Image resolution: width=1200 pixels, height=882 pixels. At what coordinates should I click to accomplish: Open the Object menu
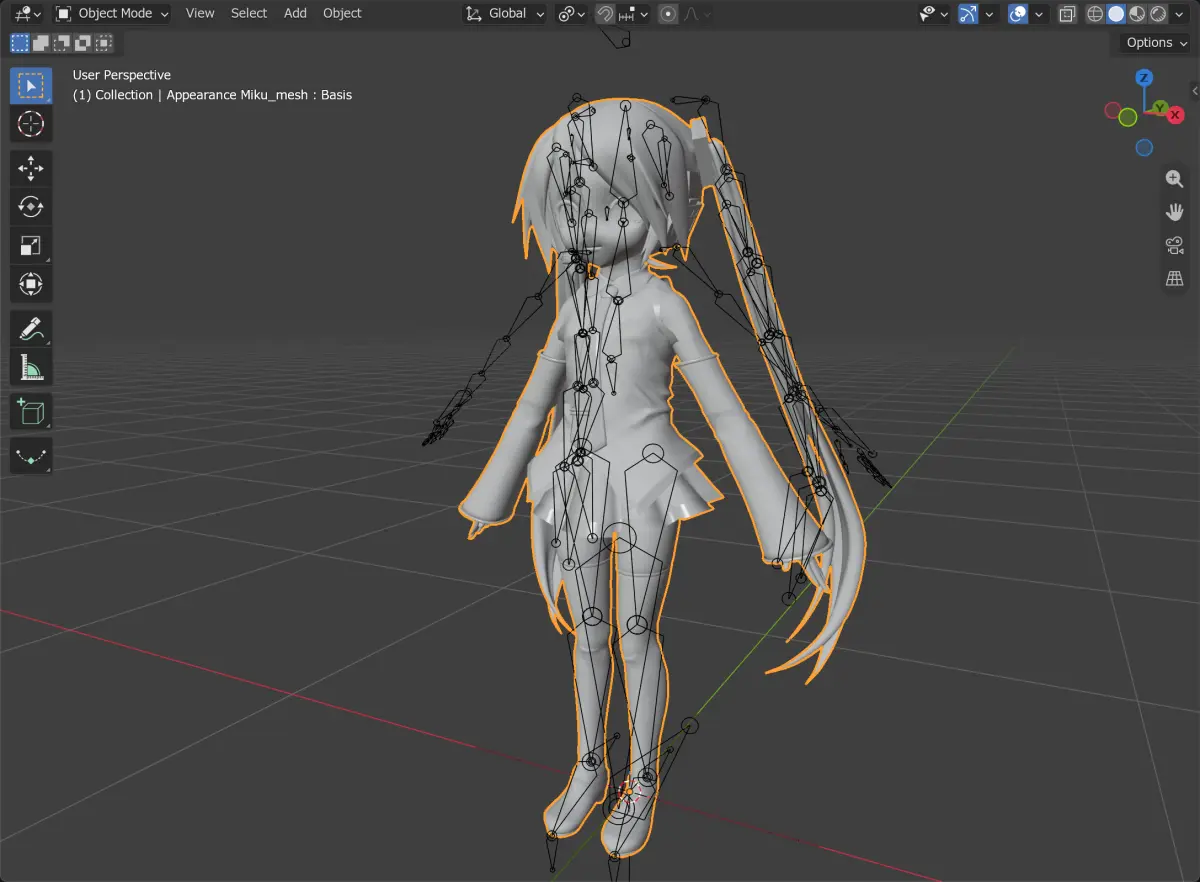[342, 14]
